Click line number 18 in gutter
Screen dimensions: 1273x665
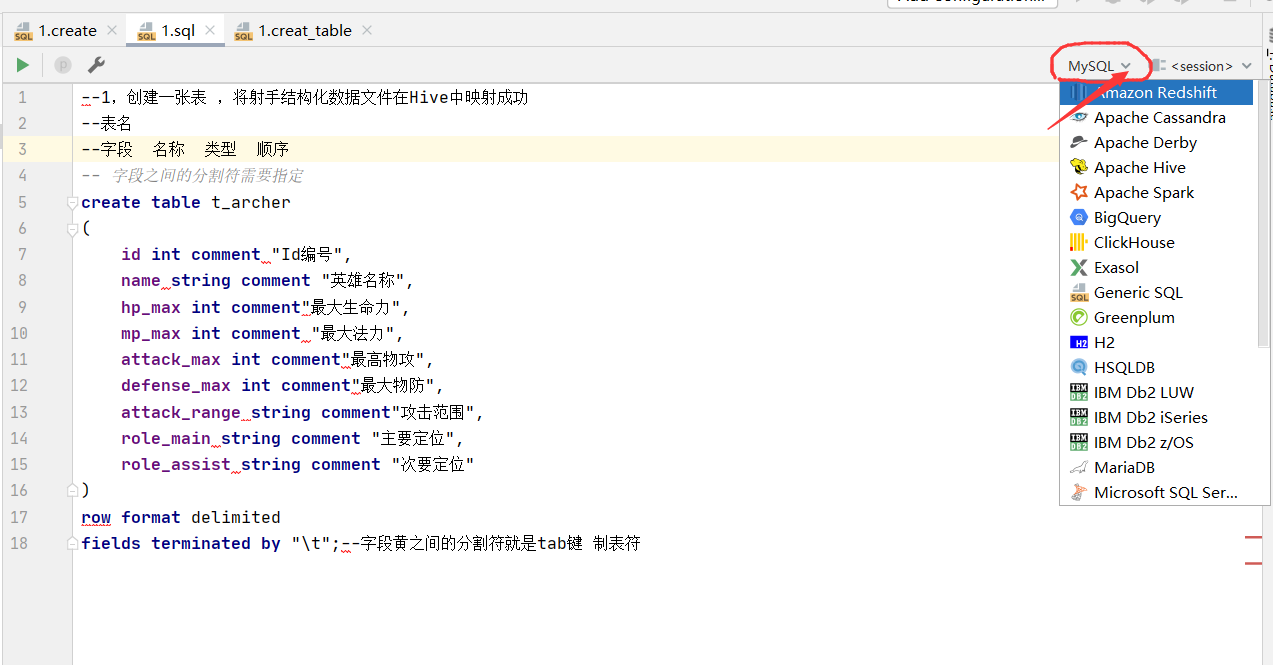tap(19, 543)
